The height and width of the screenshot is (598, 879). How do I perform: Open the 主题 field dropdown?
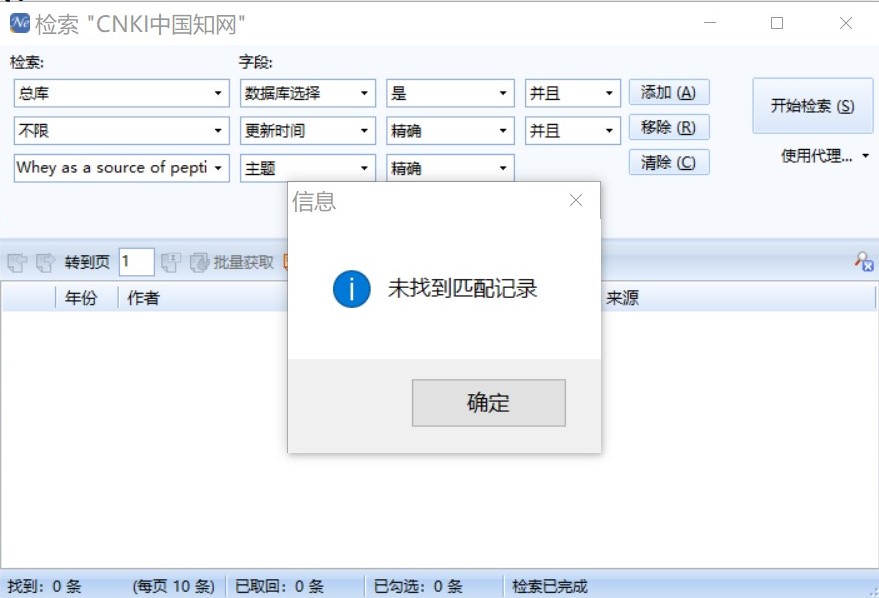click(364, 168)
